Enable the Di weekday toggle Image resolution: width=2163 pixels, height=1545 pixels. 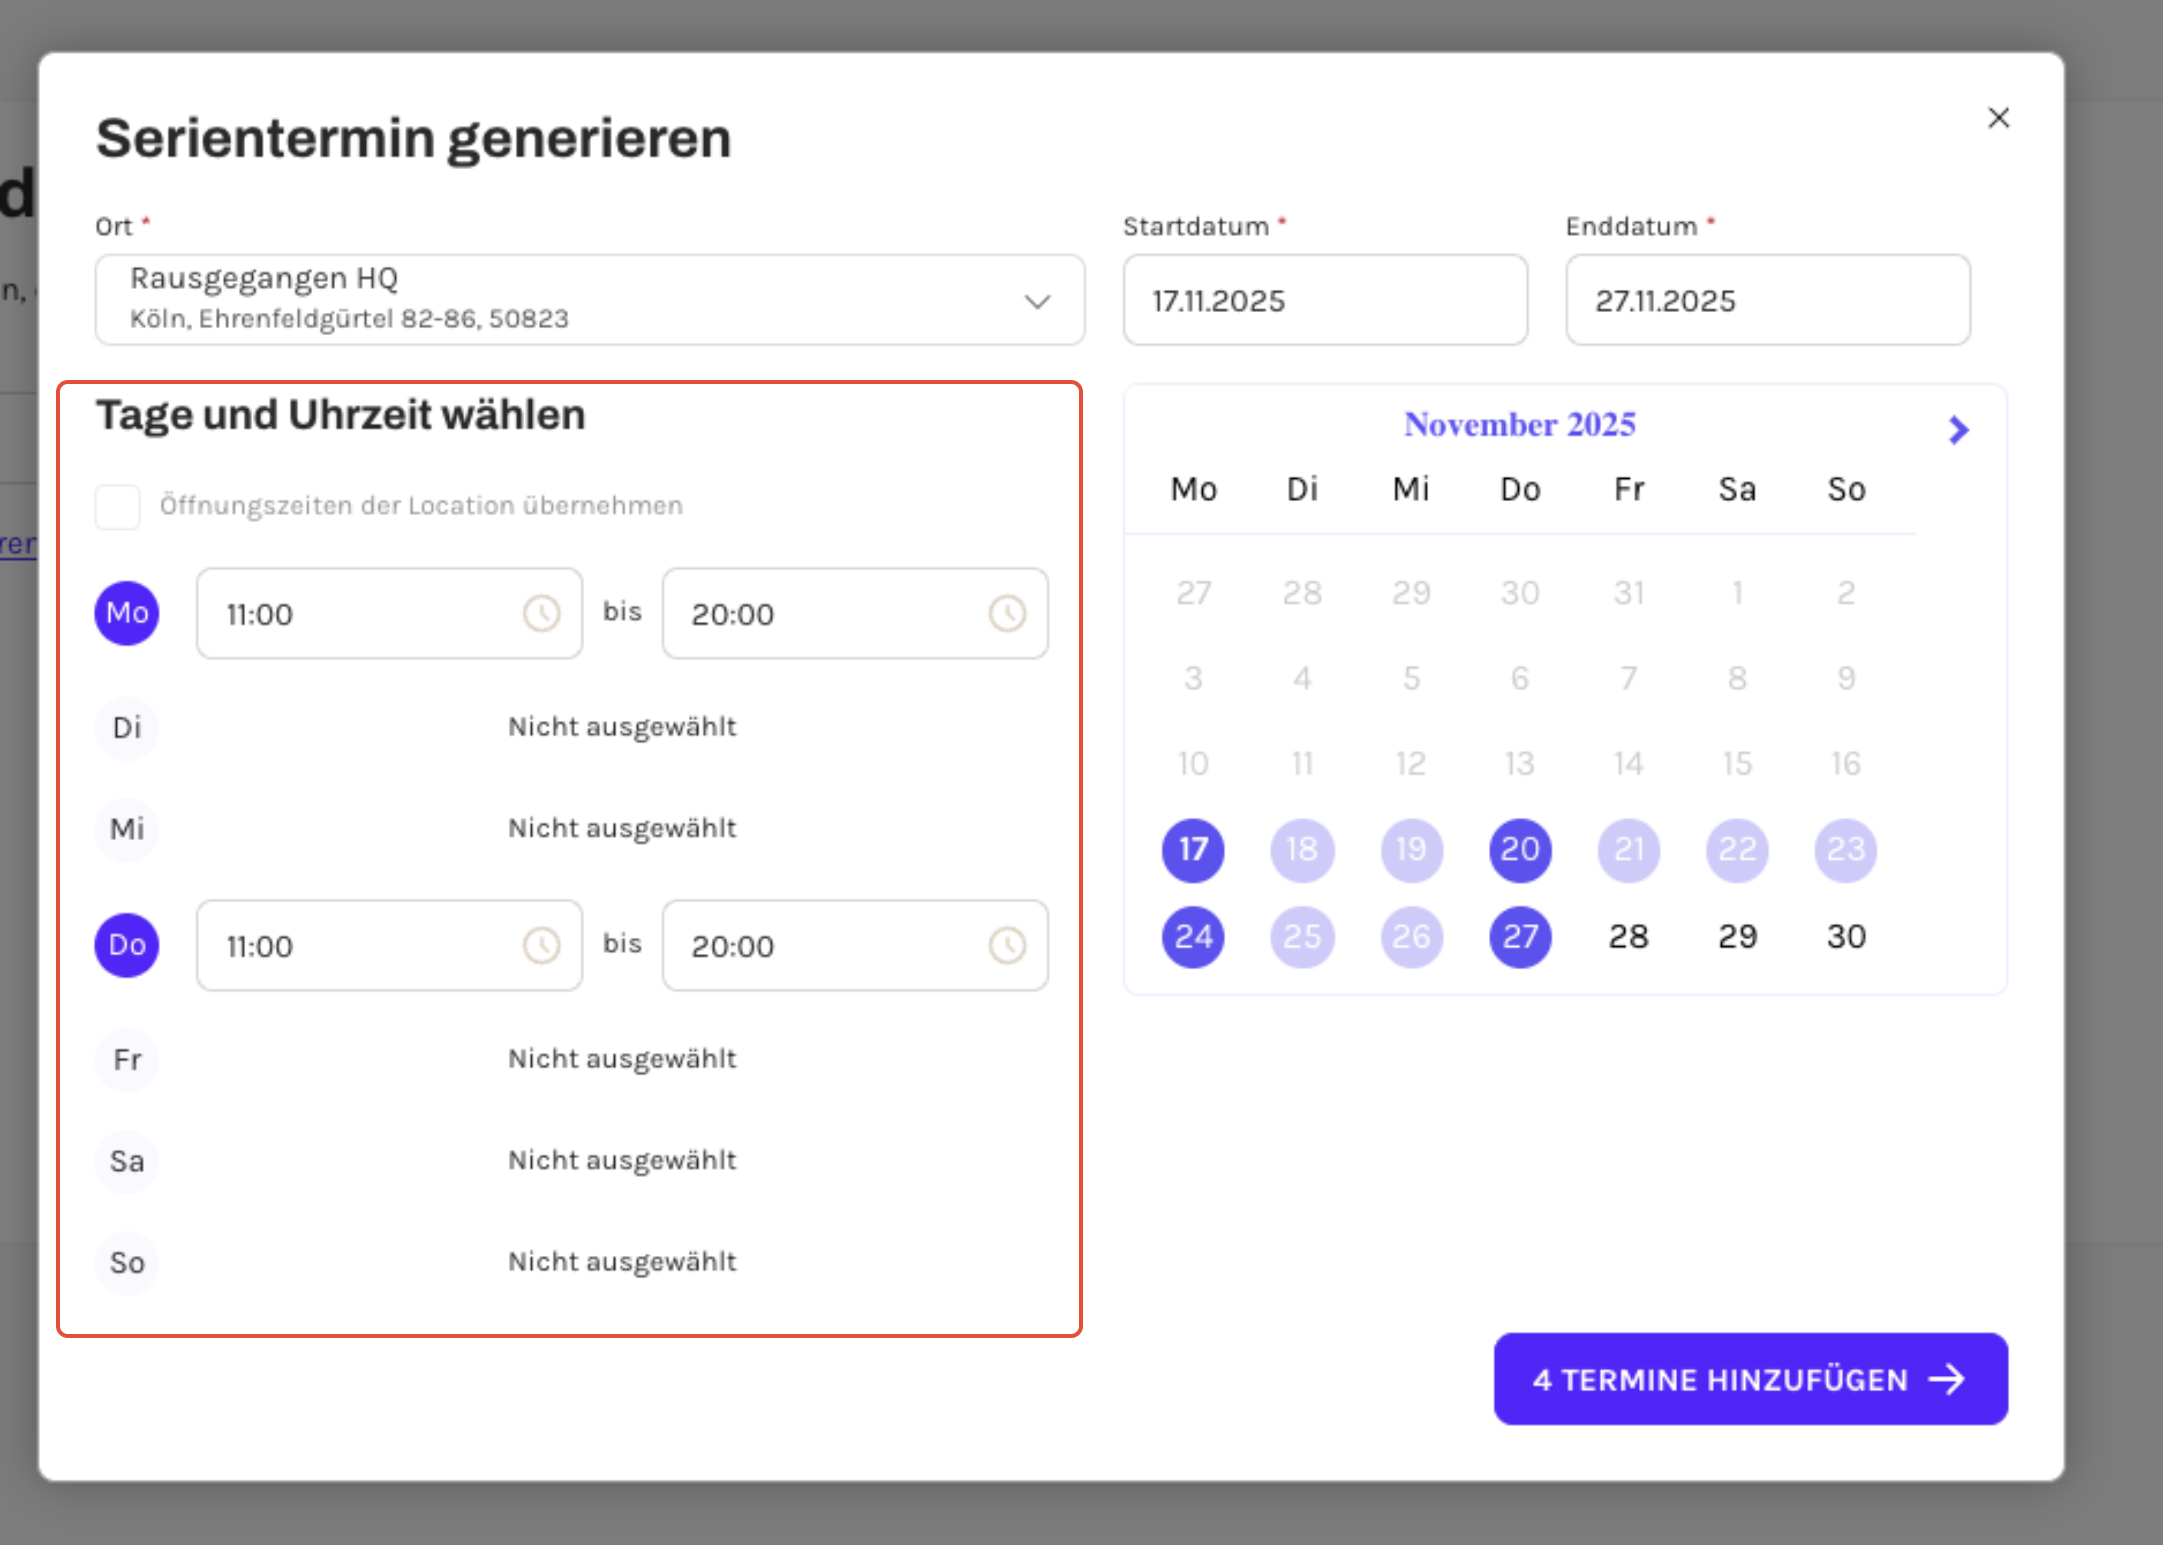point(127,727)
